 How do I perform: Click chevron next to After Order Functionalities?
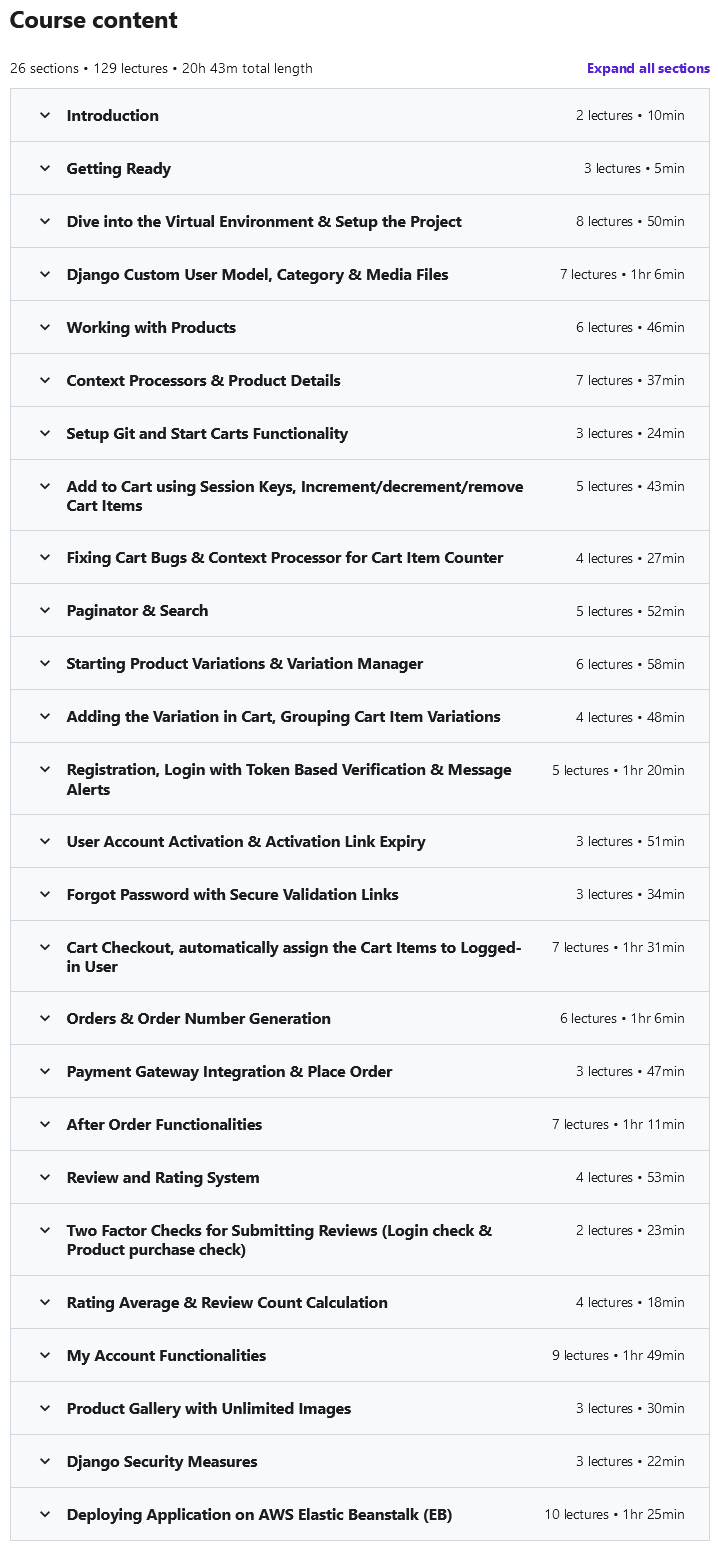tap(45, 1125)
